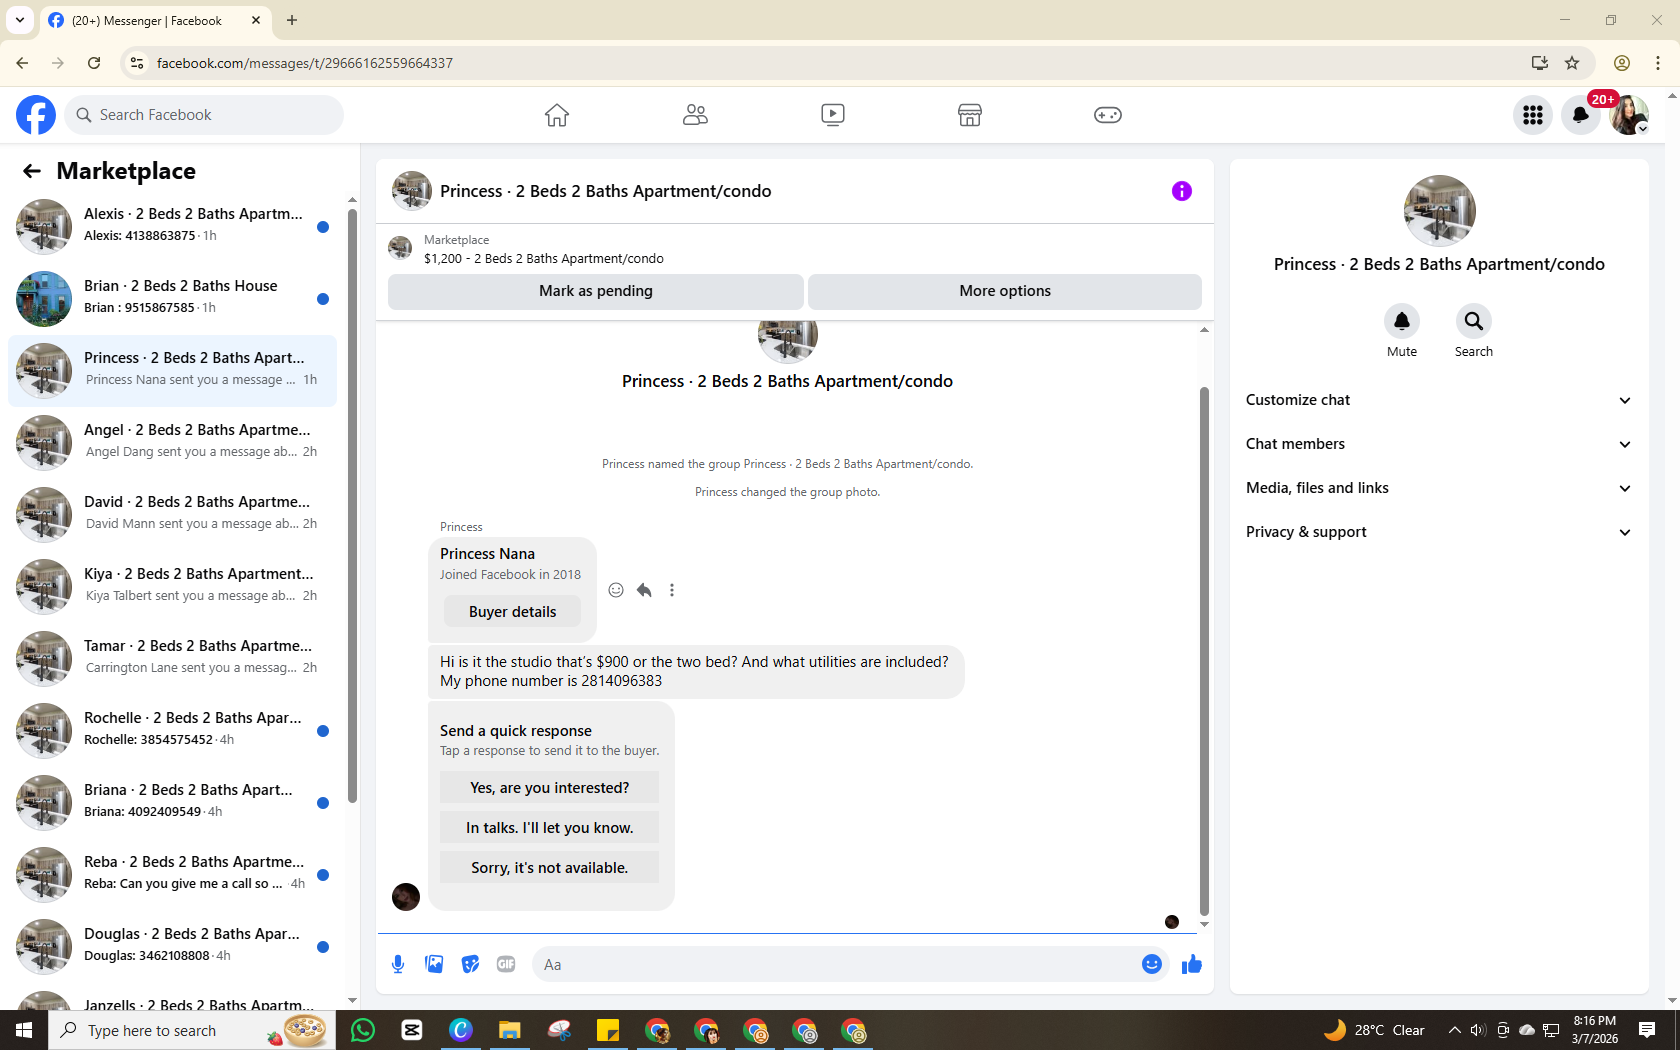Viewport: 1680px width, 1050px height.
Task: Click the browser address bar URL
Action: tap(305, 63)
